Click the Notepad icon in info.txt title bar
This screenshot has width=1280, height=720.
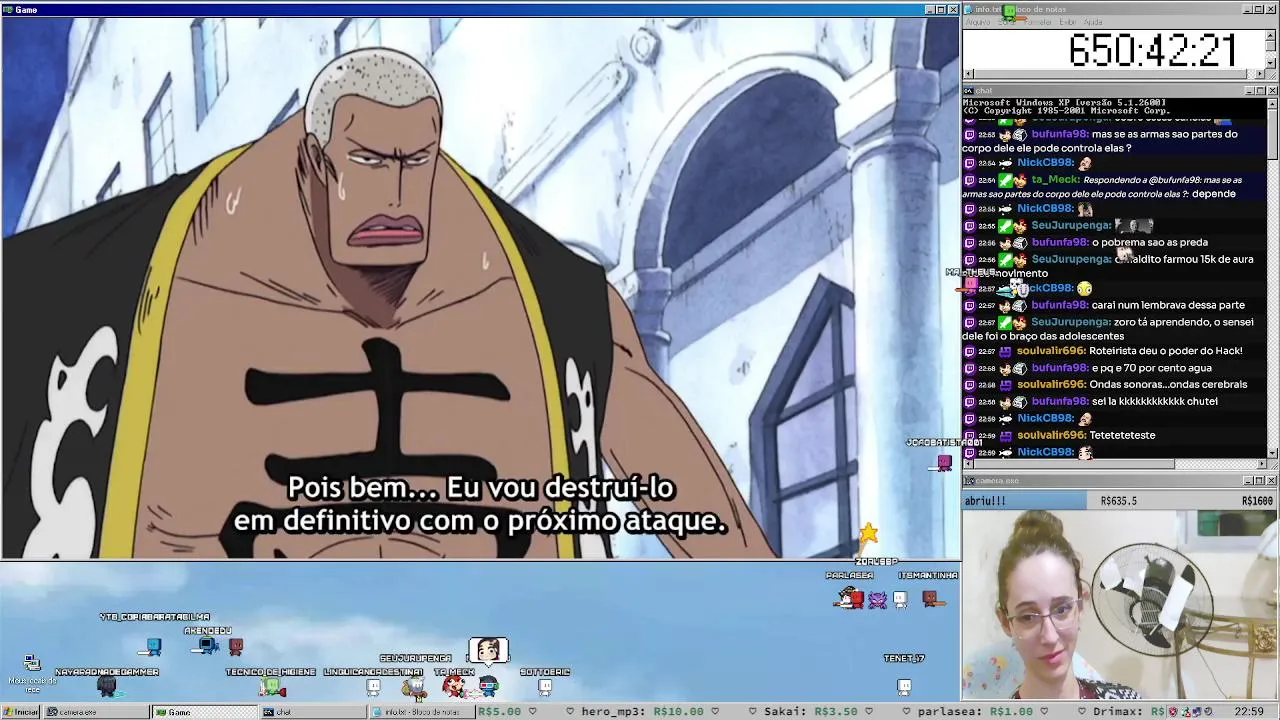pos(969,9)
